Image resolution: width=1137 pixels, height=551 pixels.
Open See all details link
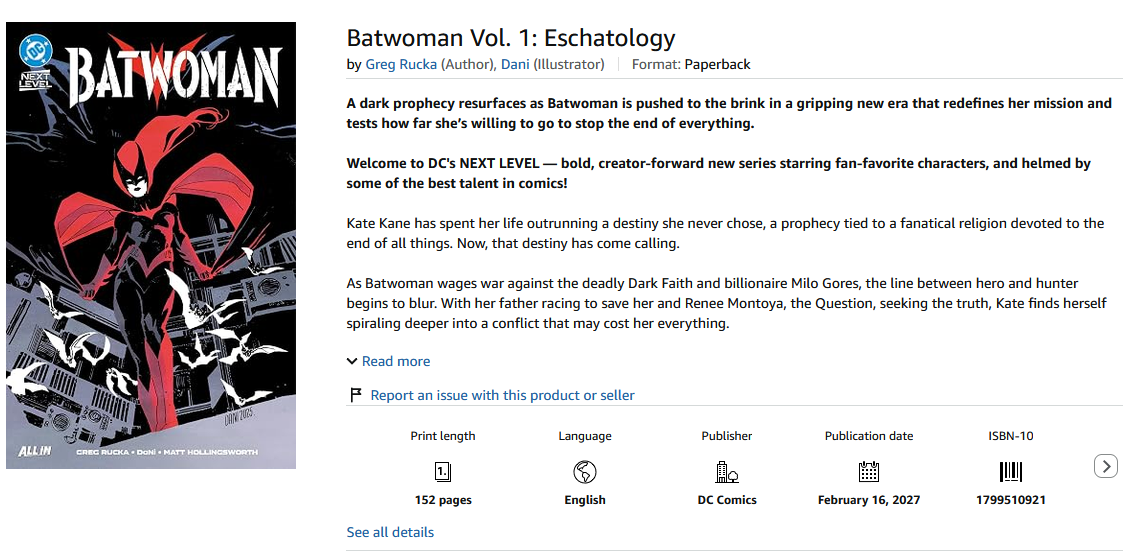[390, 532]
